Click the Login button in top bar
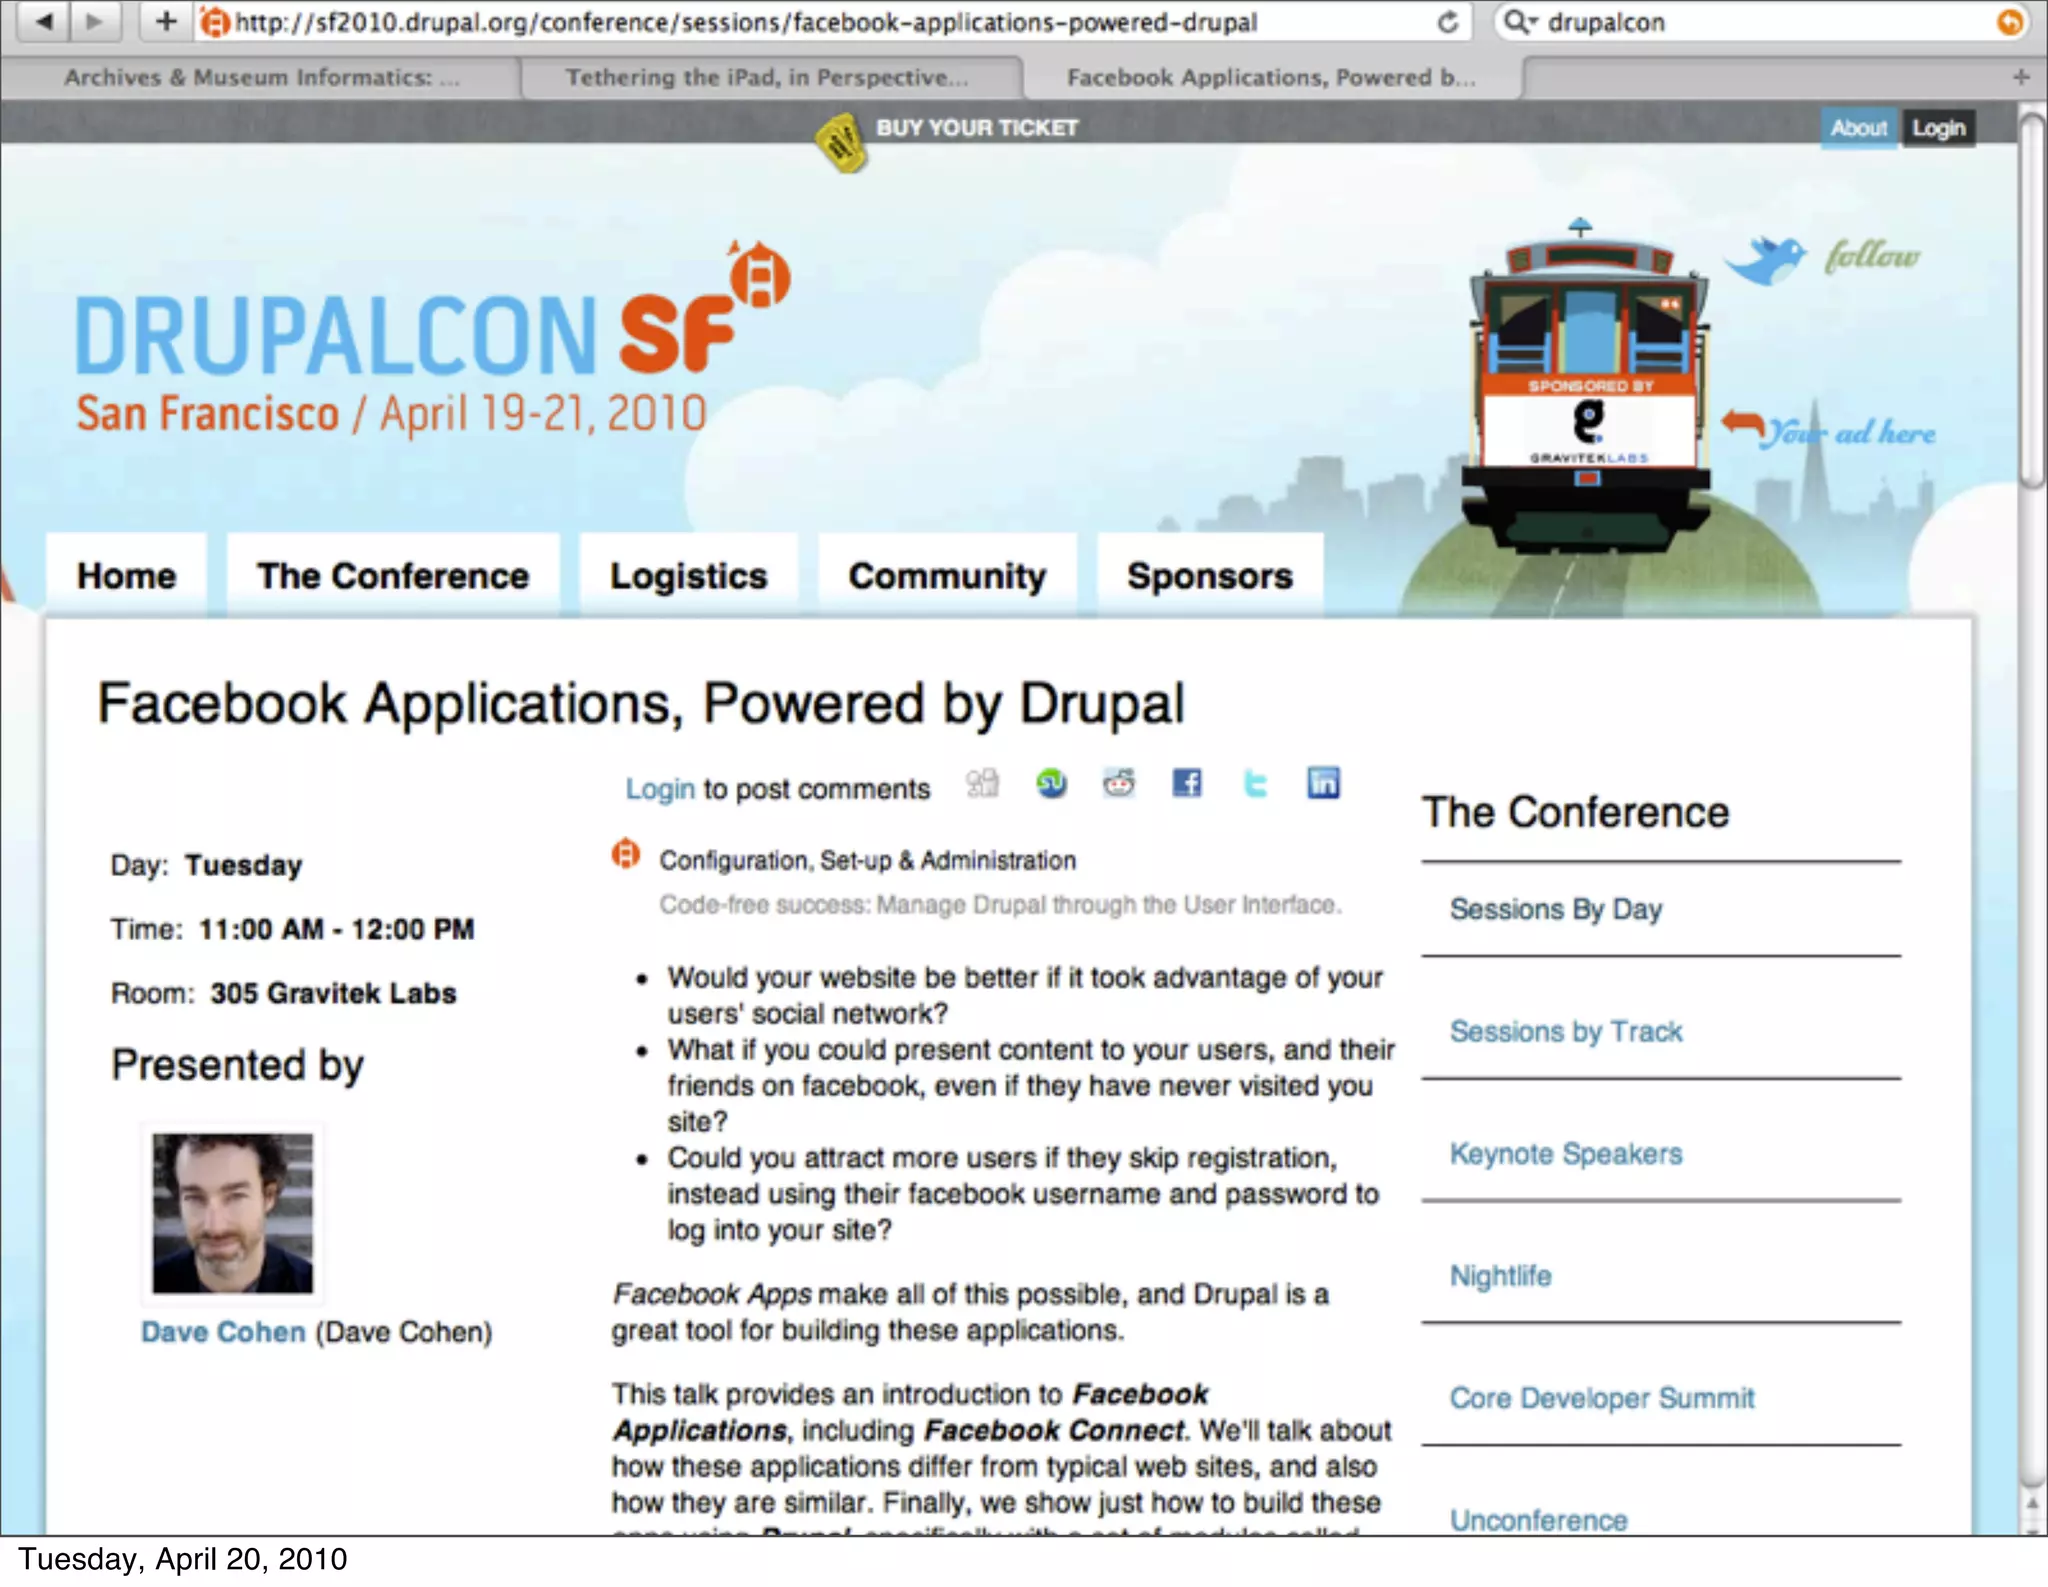2048x1587 pixels. (x=1938, y=128)
